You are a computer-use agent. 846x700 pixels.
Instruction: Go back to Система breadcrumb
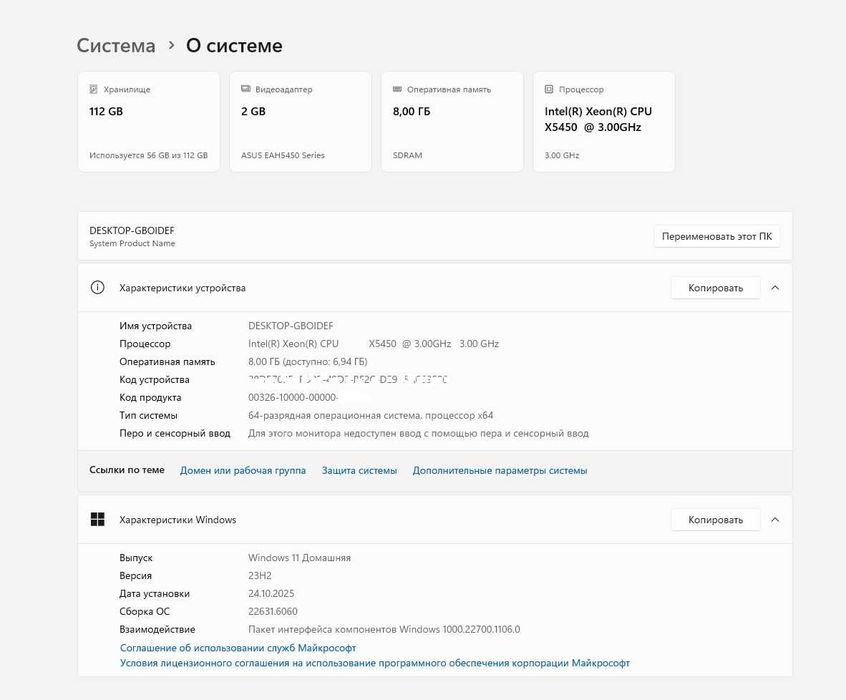pyautogui.click(x=116, y=45)
